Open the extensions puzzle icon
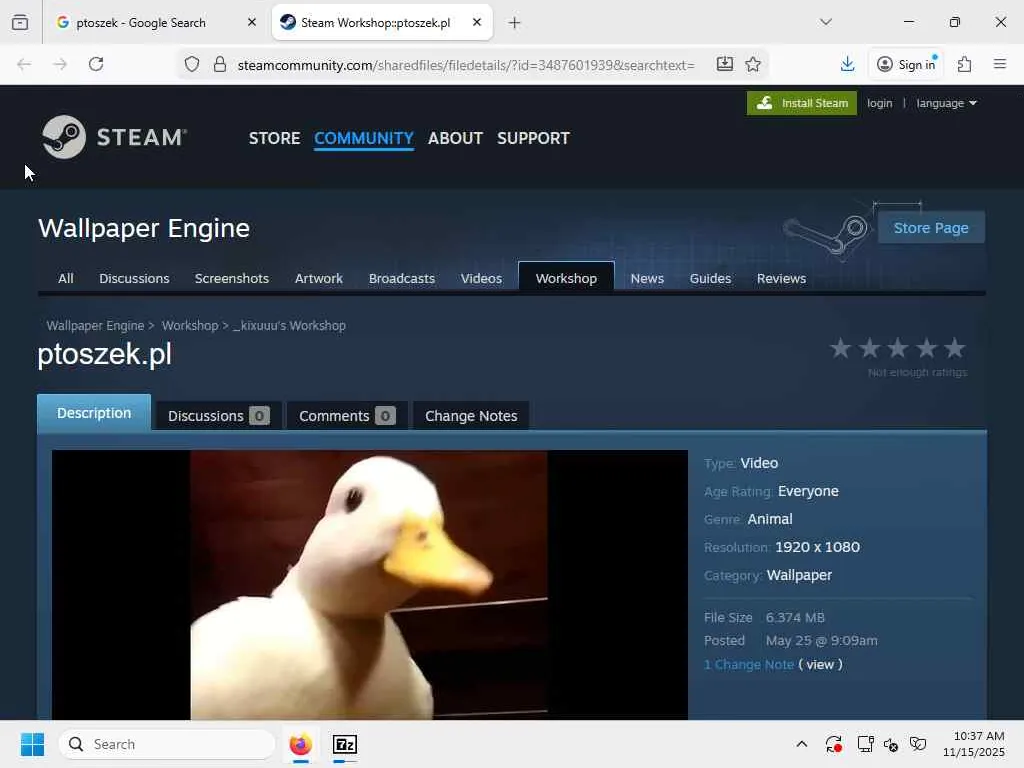This screenshot has height=768, width=1024. (964, 64)
